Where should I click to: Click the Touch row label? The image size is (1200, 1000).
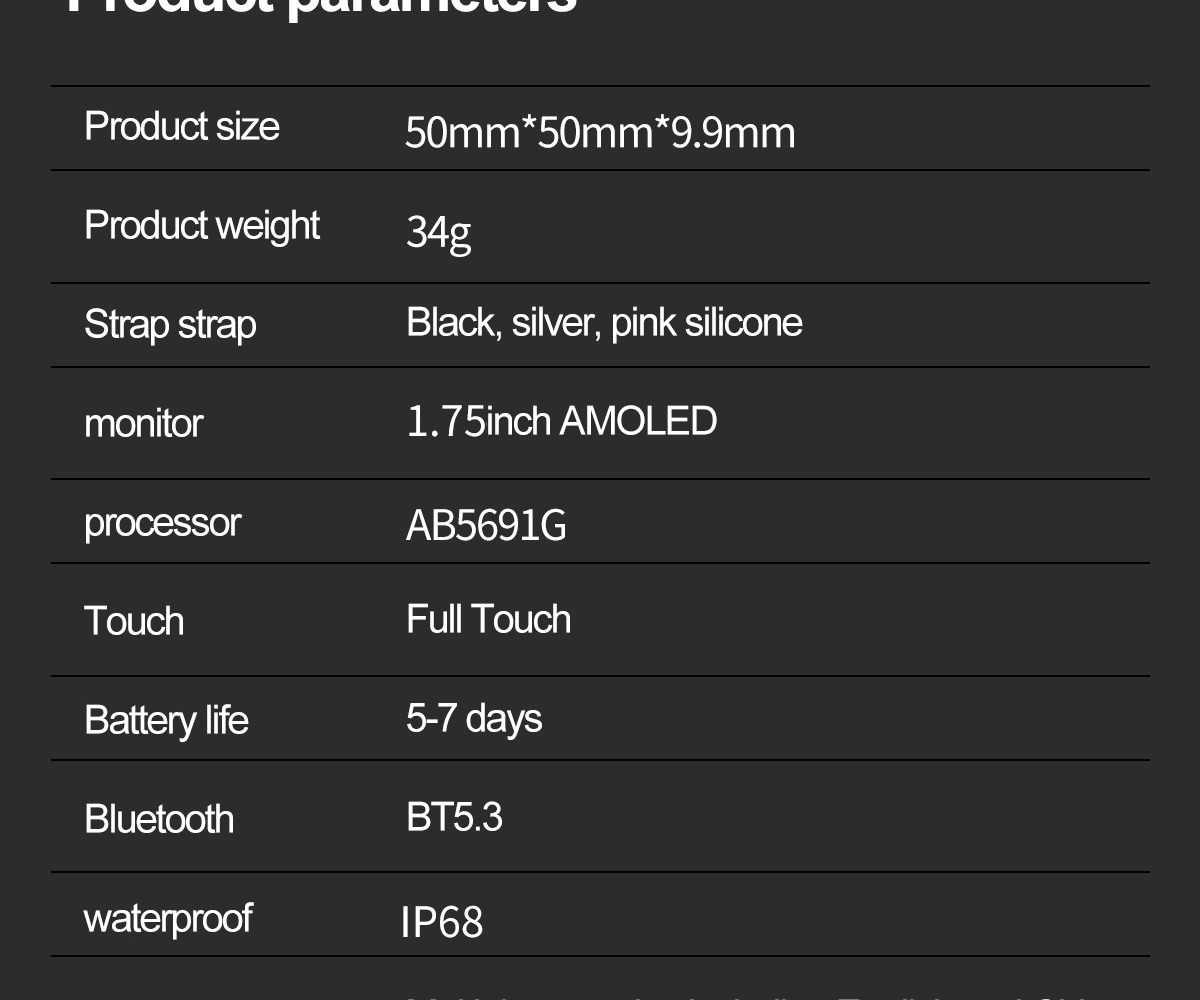[134, 621]
